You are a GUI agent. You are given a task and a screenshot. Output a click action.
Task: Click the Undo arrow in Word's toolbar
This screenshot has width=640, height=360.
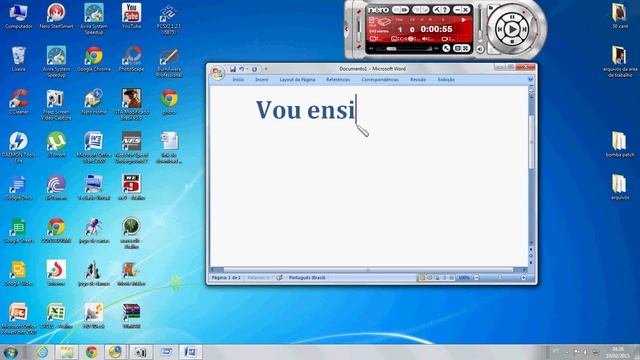pos(242,69)
